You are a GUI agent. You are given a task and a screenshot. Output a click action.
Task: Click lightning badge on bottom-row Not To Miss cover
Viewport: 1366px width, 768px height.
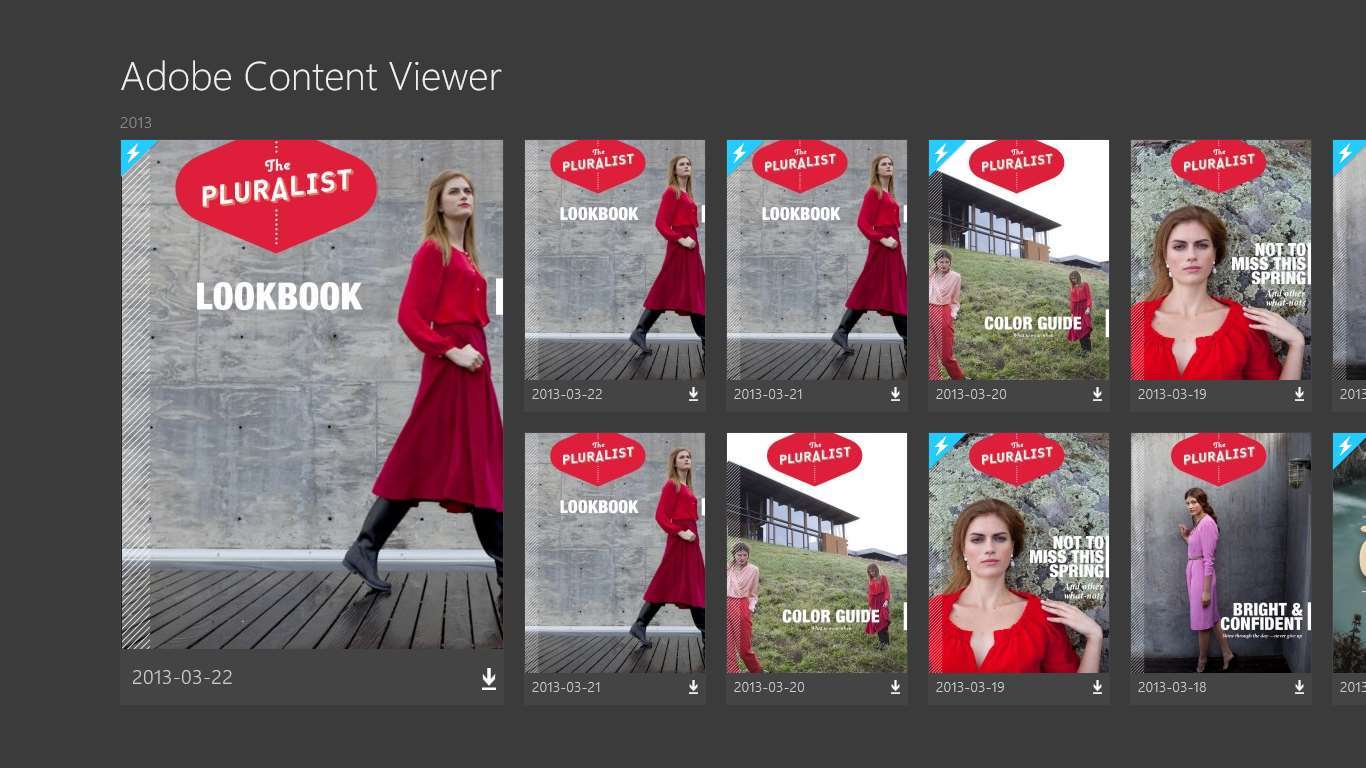(x=940, y=445)
